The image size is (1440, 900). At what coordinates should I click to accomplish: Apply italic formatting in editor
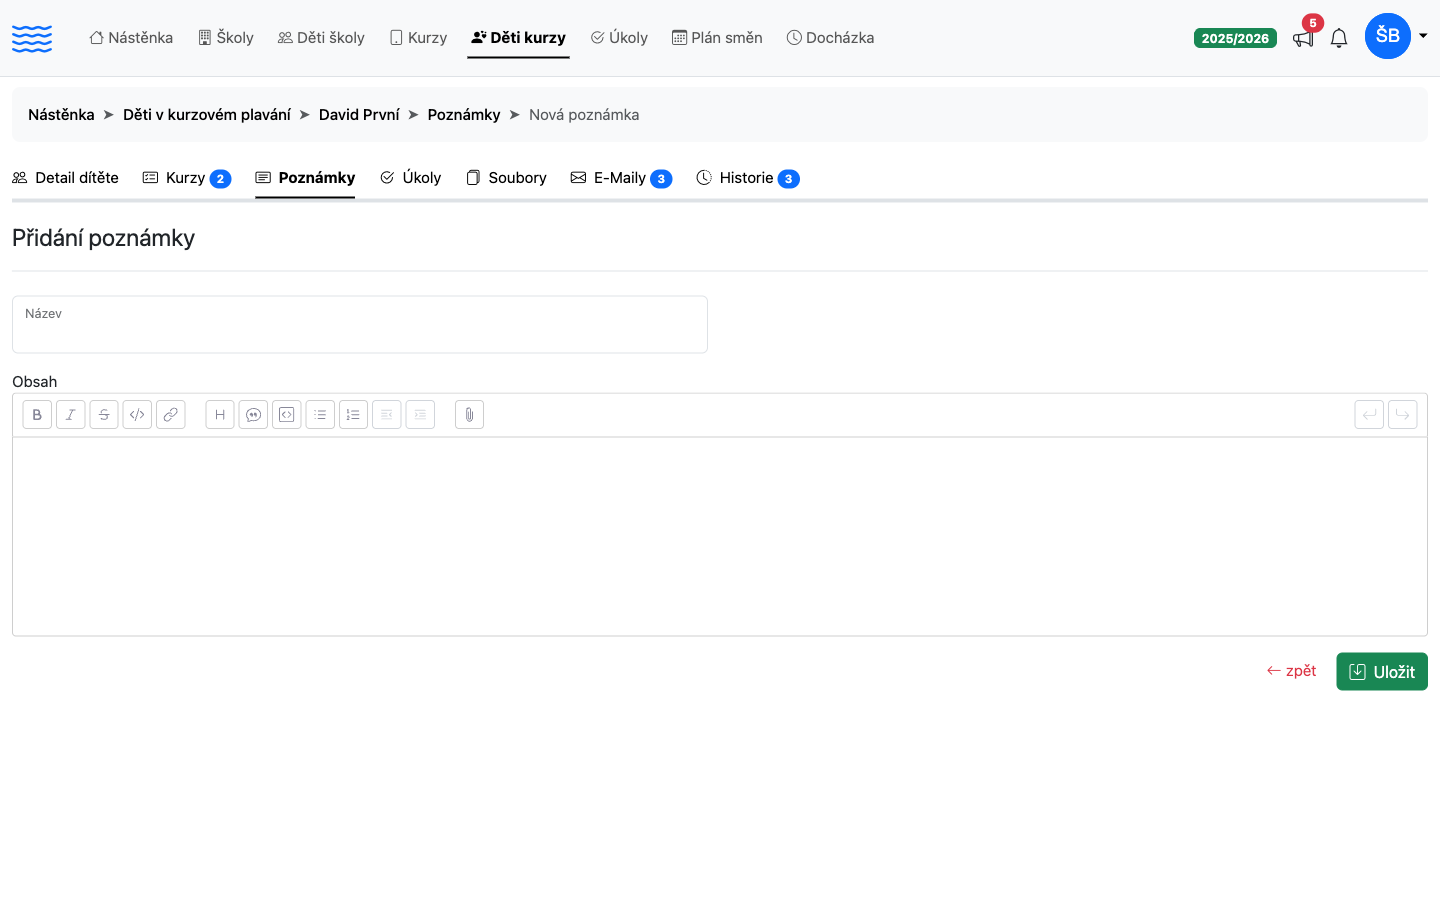70,415
